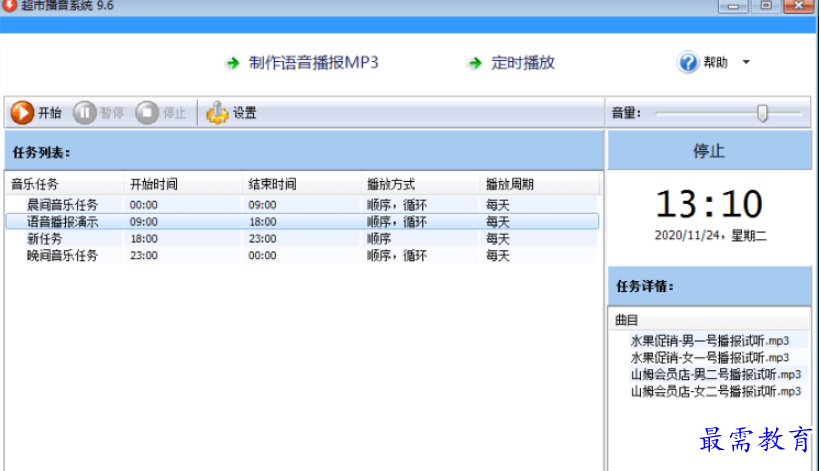Viewport: 821px width, 471px height.
Task: Click the blue Help question mark icon
Action: pos(688,63)
